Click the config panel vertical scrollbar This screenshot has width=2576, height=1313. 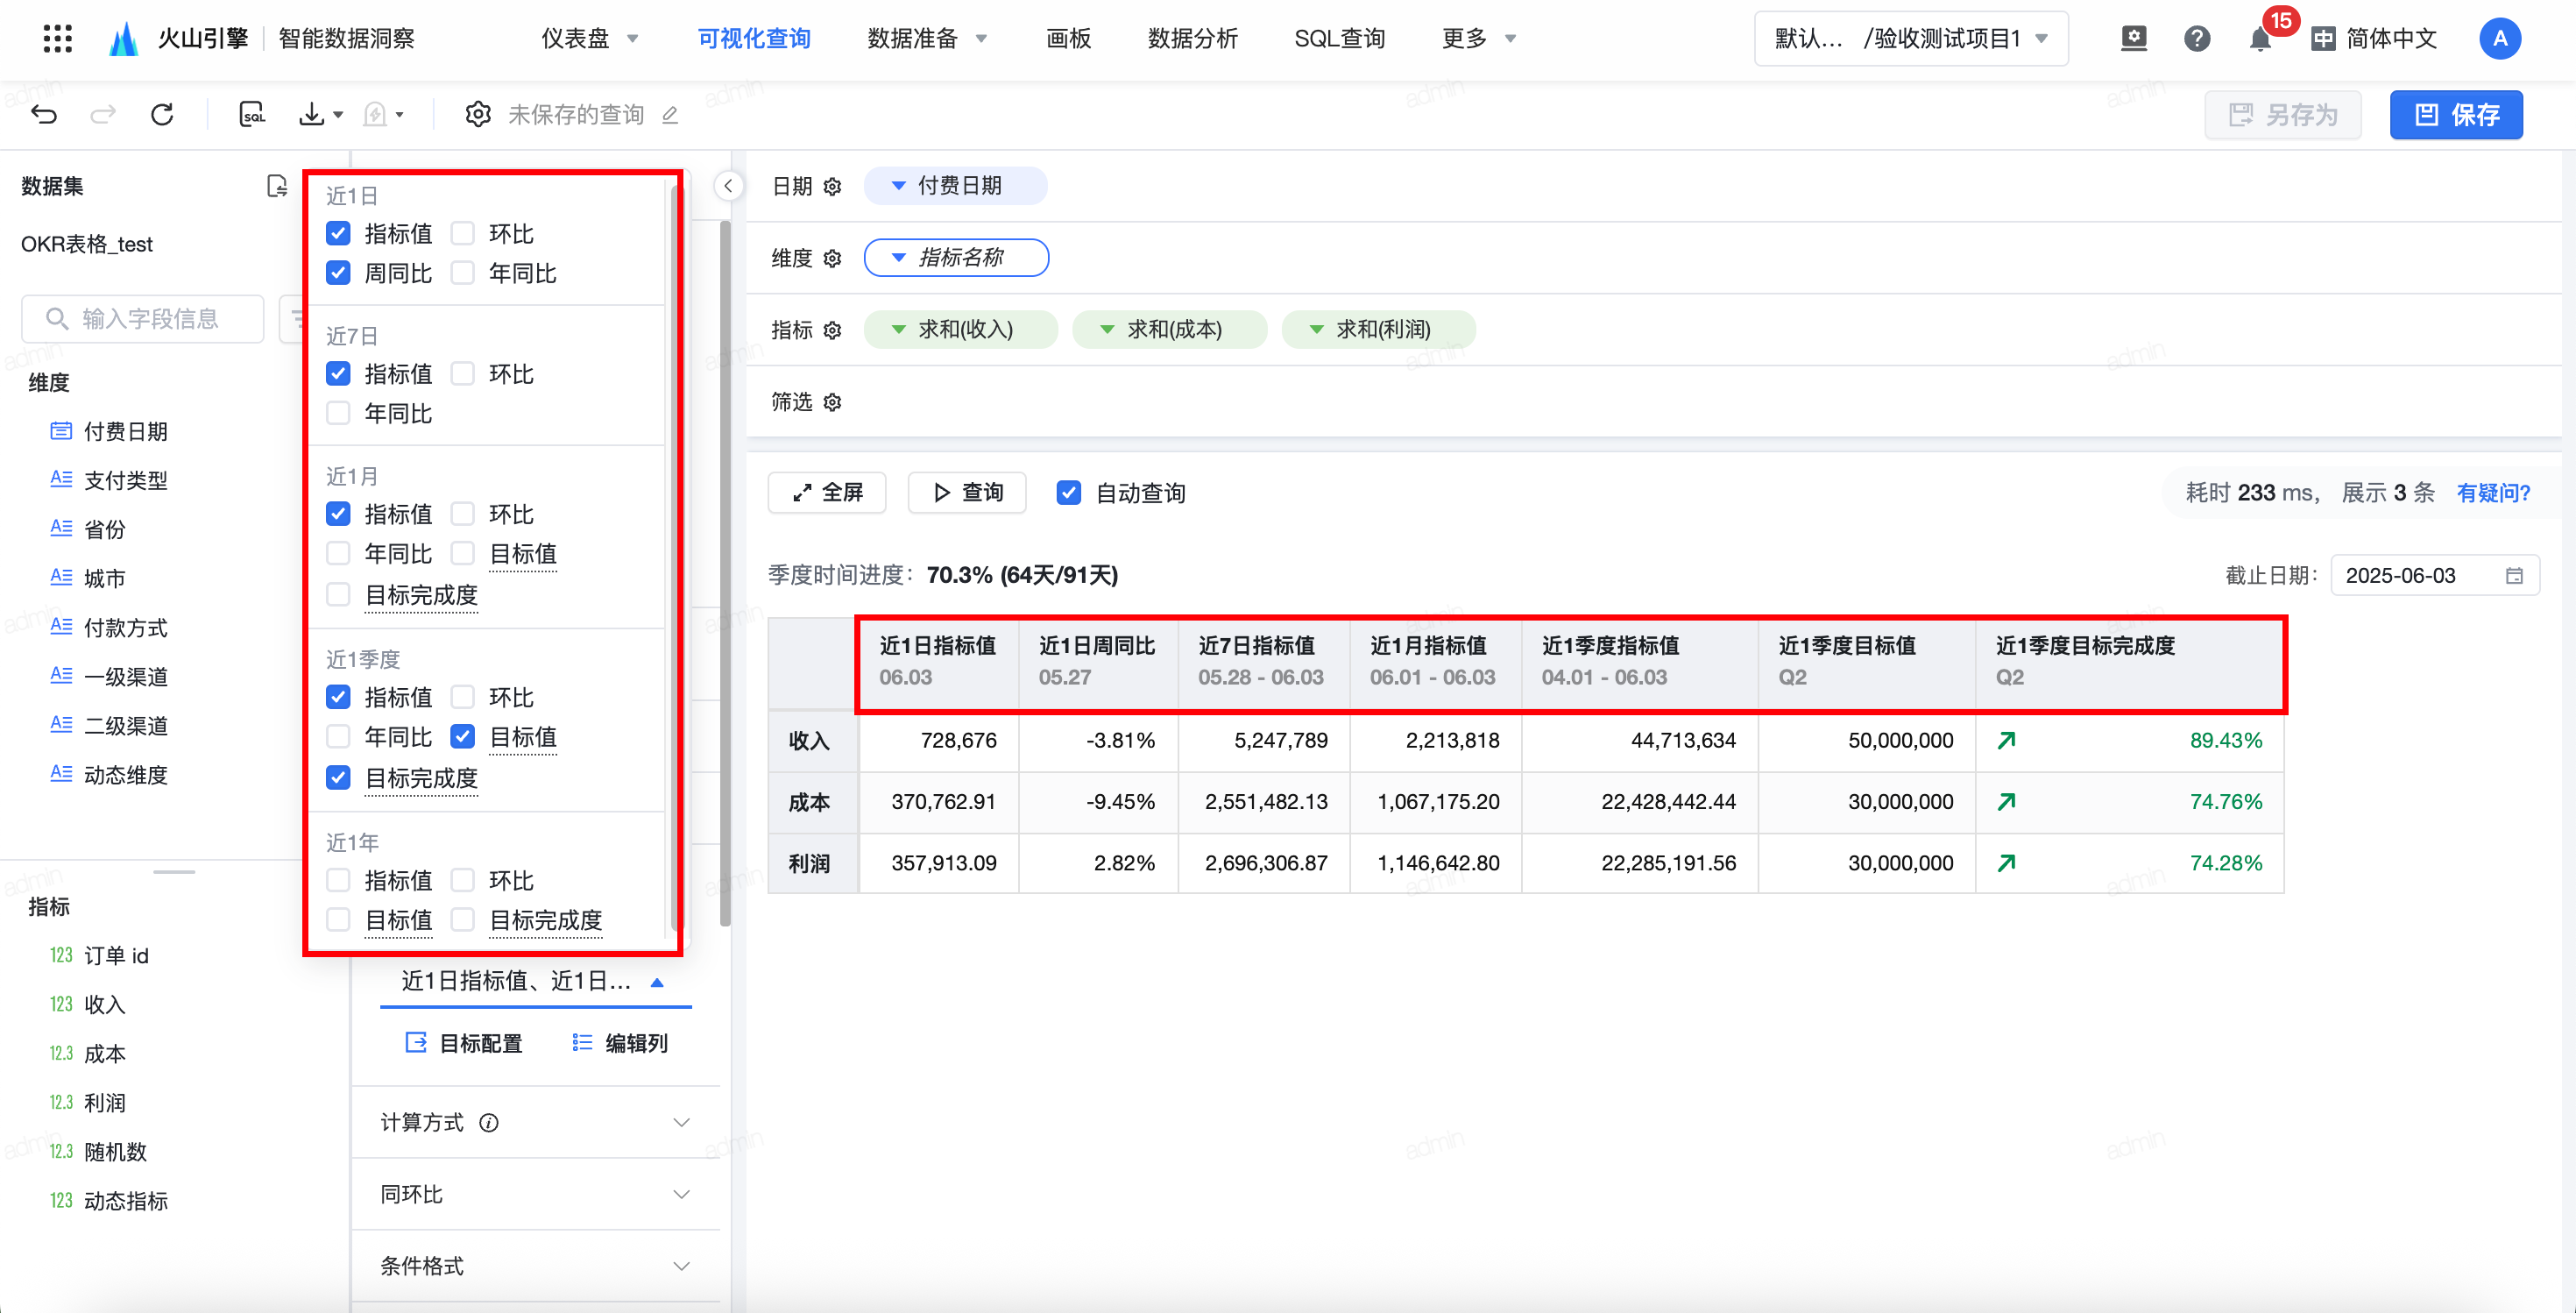tap(725, 574)
